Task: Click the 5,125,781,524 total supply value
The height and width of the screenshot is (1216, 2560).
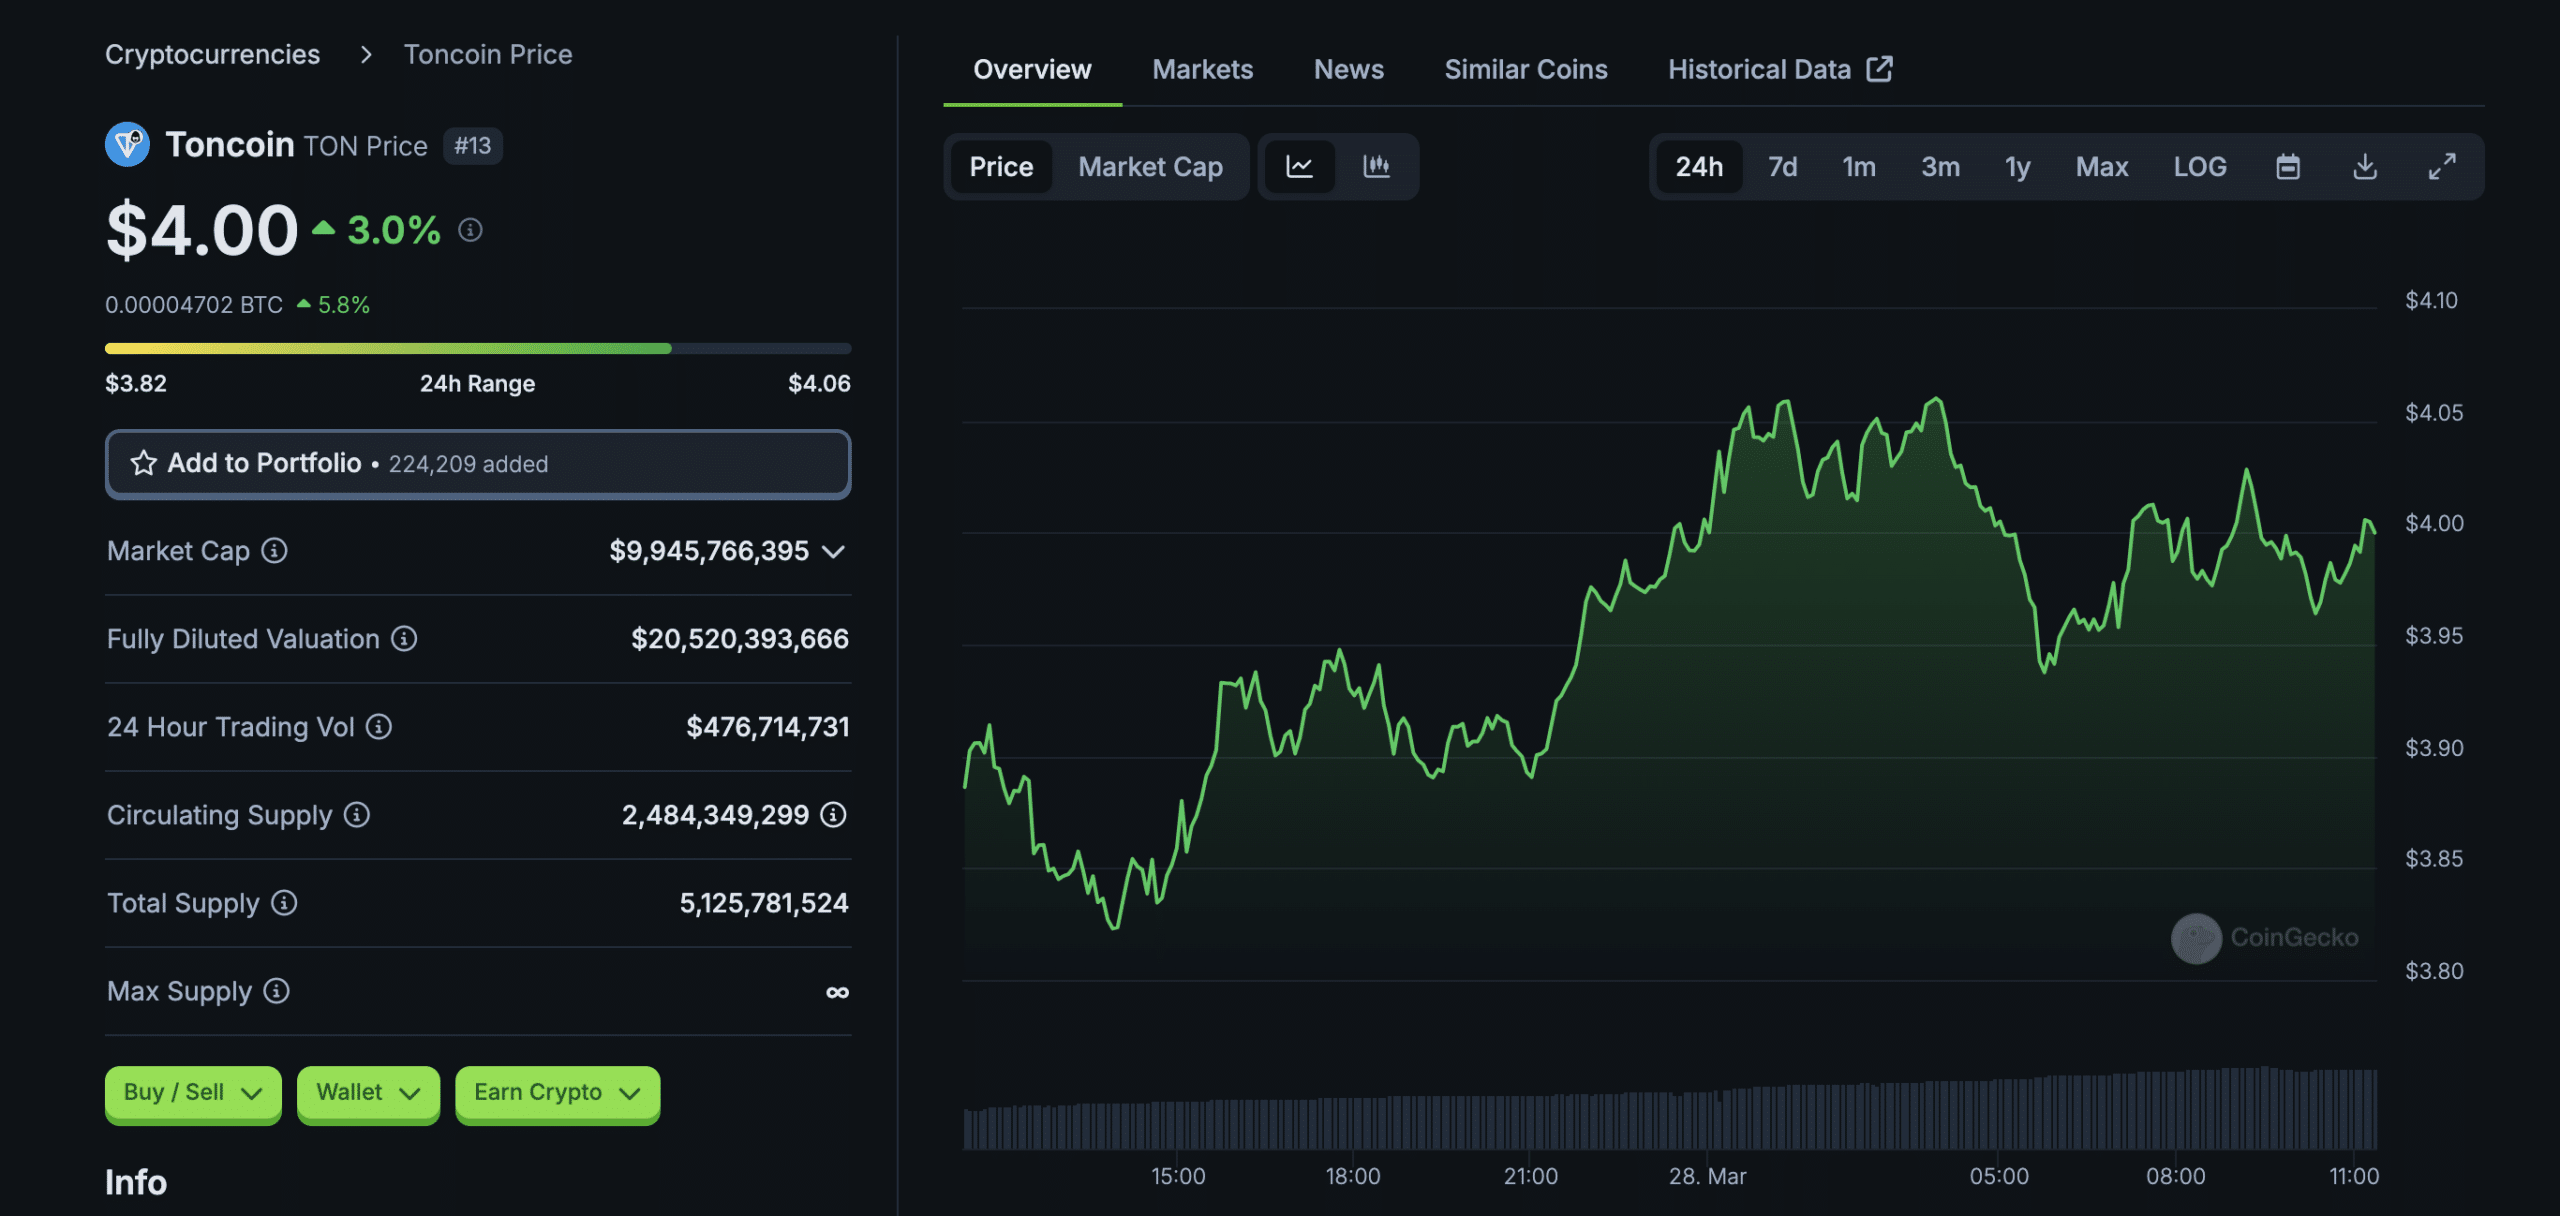Action: (x=764, y=903)
